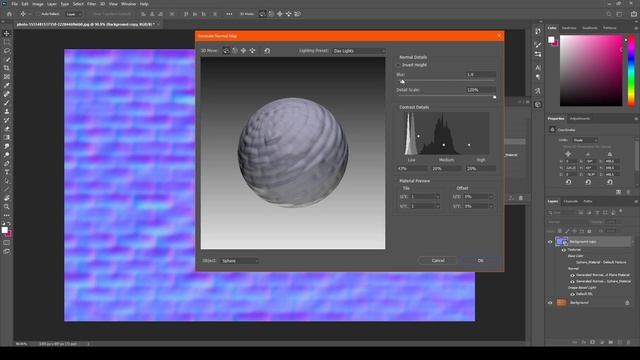Select the Crop tool

pyautogui.click(x=7, y=68)
